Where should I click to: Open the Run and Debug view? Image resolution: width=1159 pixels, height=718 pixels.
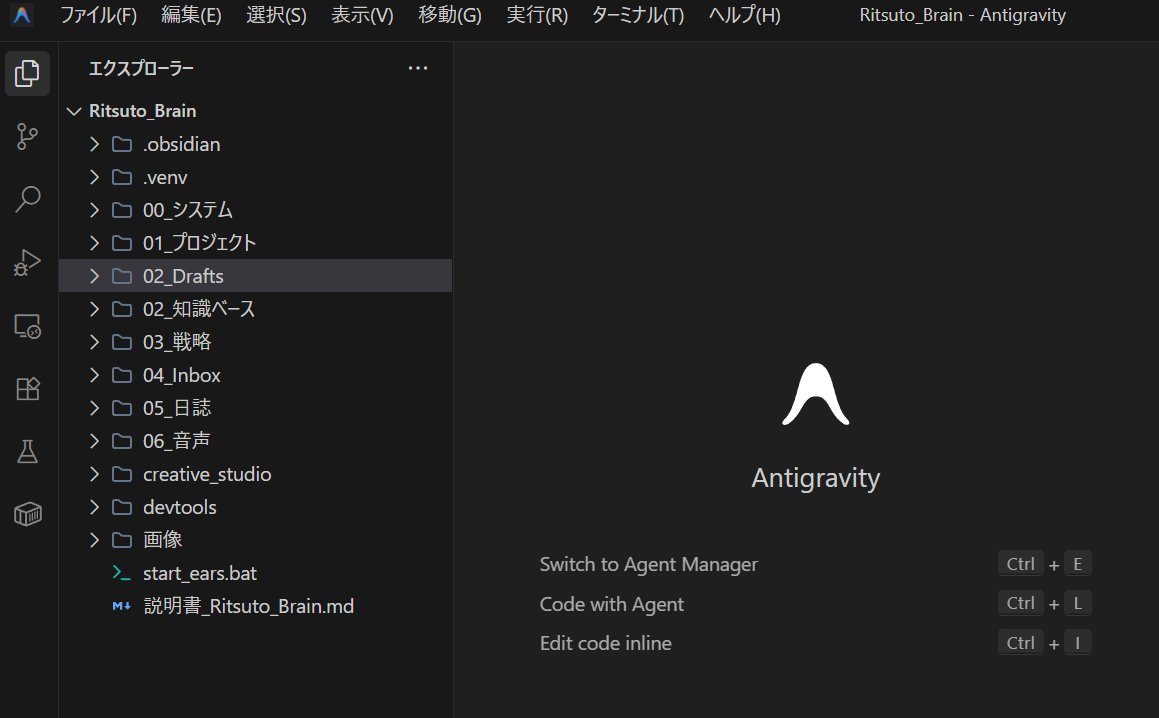(x=27, y=263)
